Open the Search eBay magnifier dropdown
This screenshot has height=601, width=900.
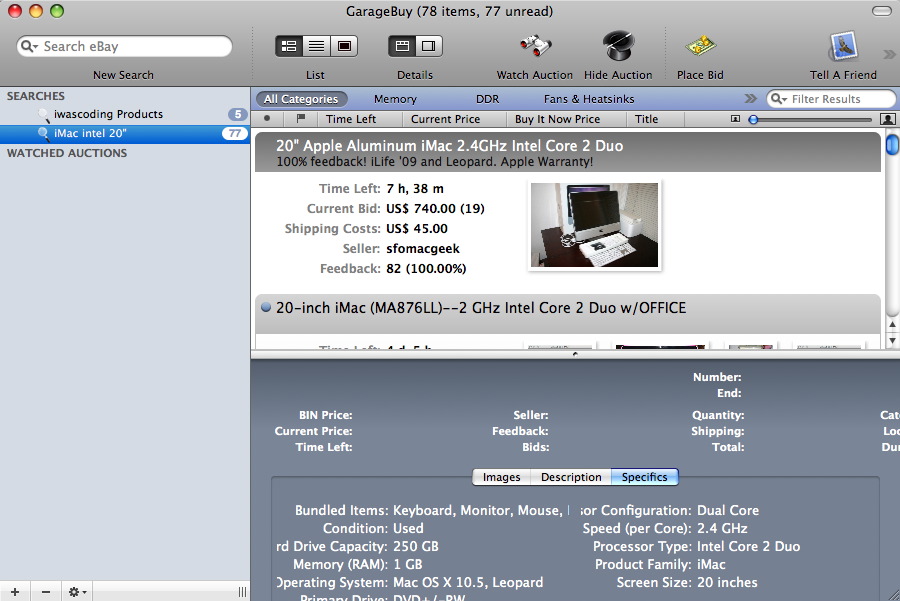[29, 46]
